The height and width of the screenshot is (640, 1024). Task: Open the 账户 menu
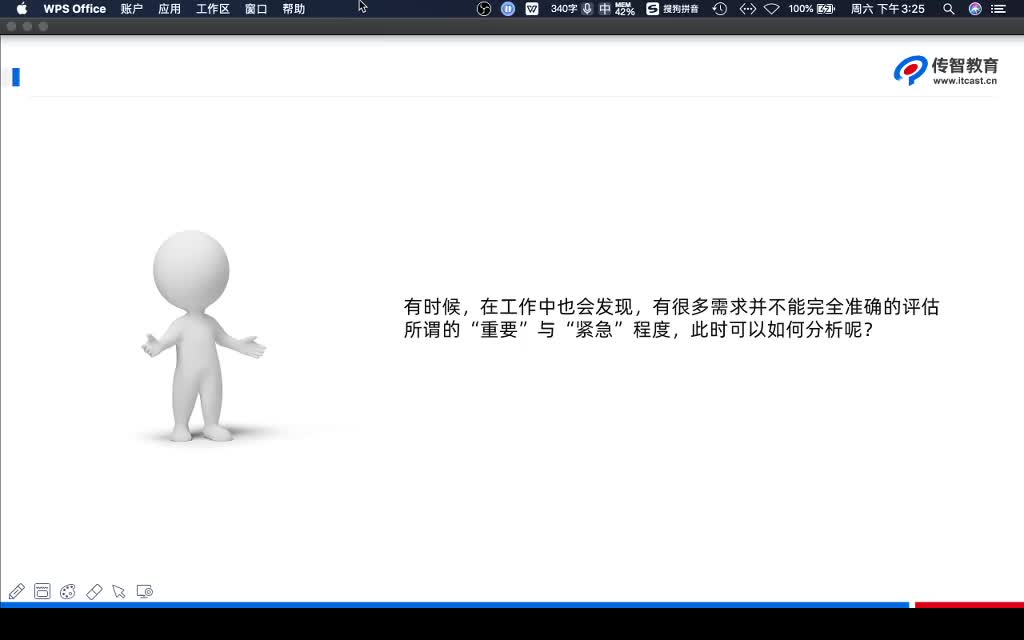coord(131,8)
